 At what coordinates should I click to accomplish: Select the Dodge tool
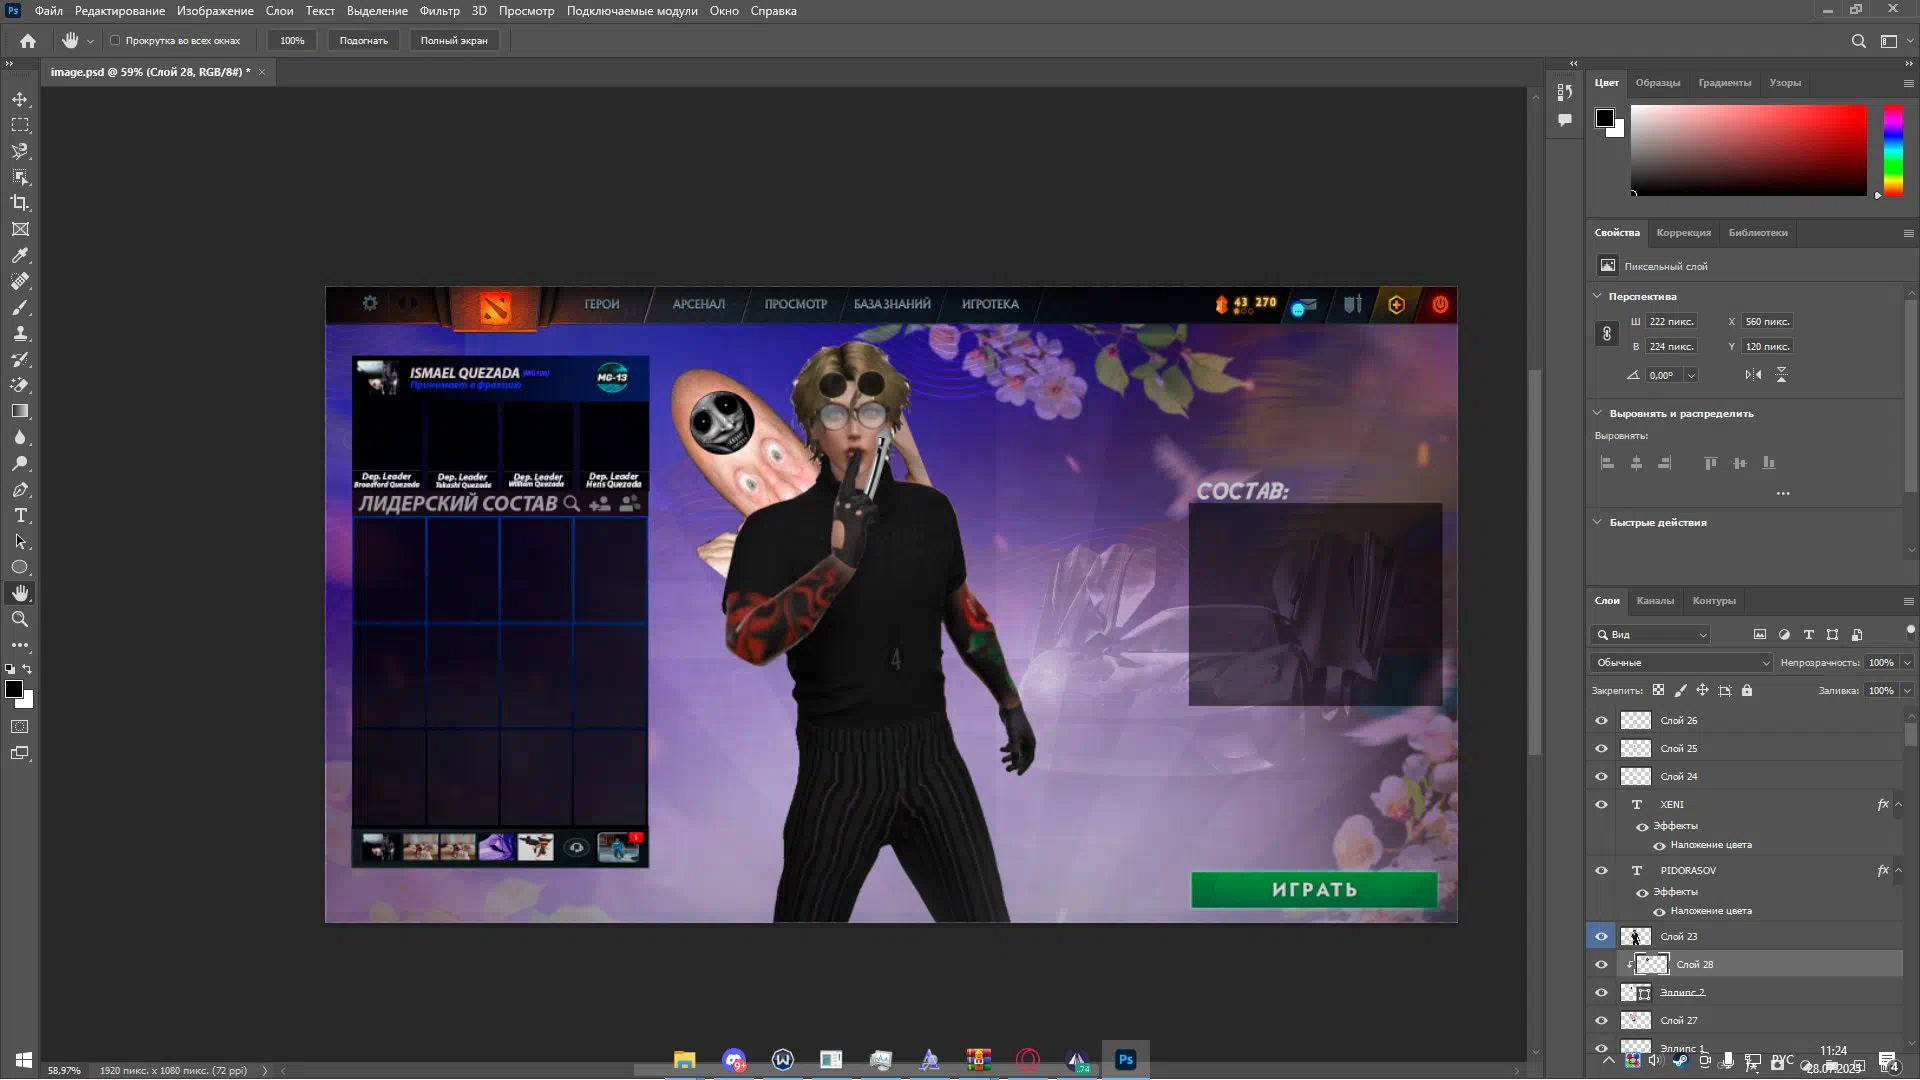[x=20, y=464]
